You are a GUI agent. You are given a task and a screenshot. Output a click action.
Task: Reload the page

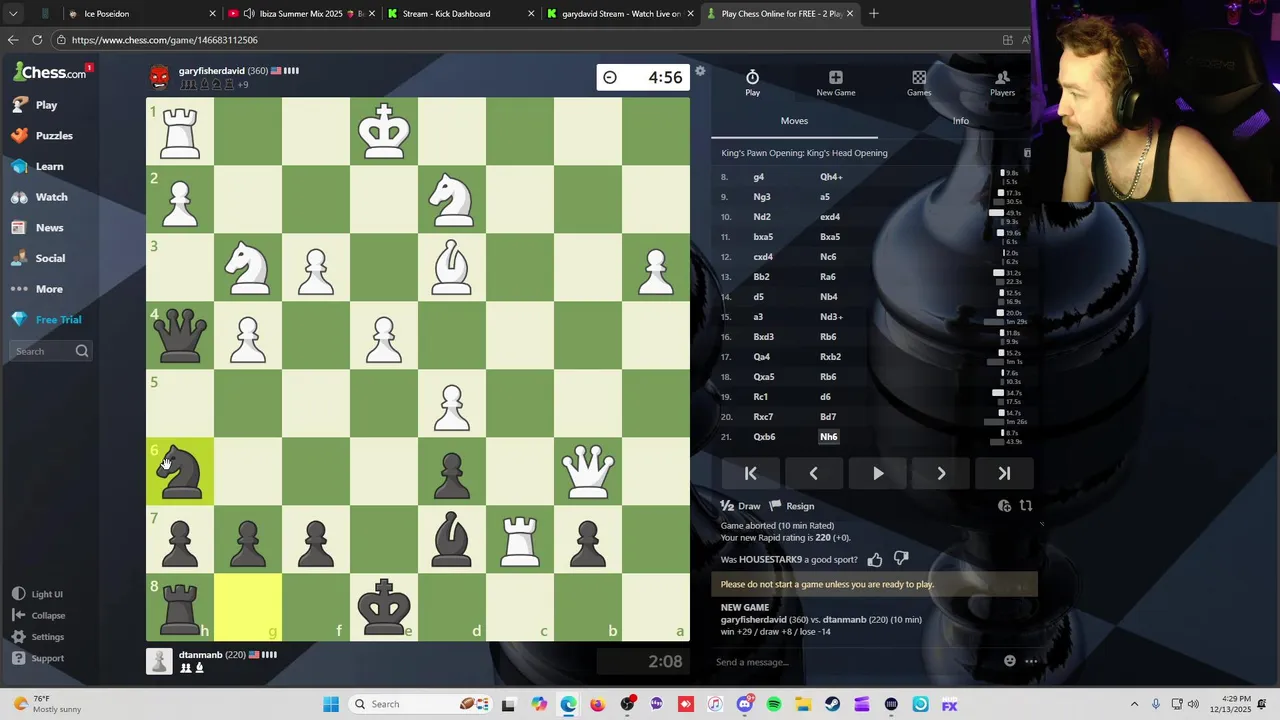37,40
